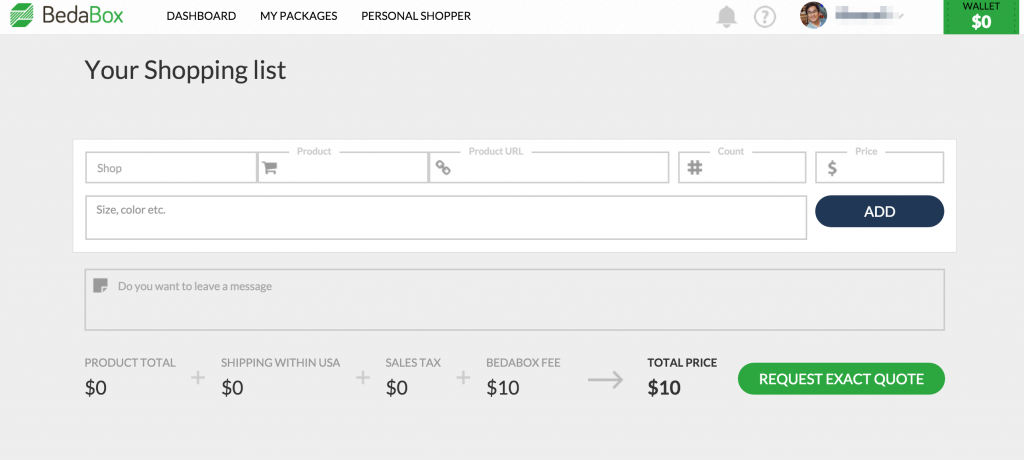Click the user profile avatar
Image resolution: width=1024 pixels, height=460 pixels.
click(x=814, y=16)
